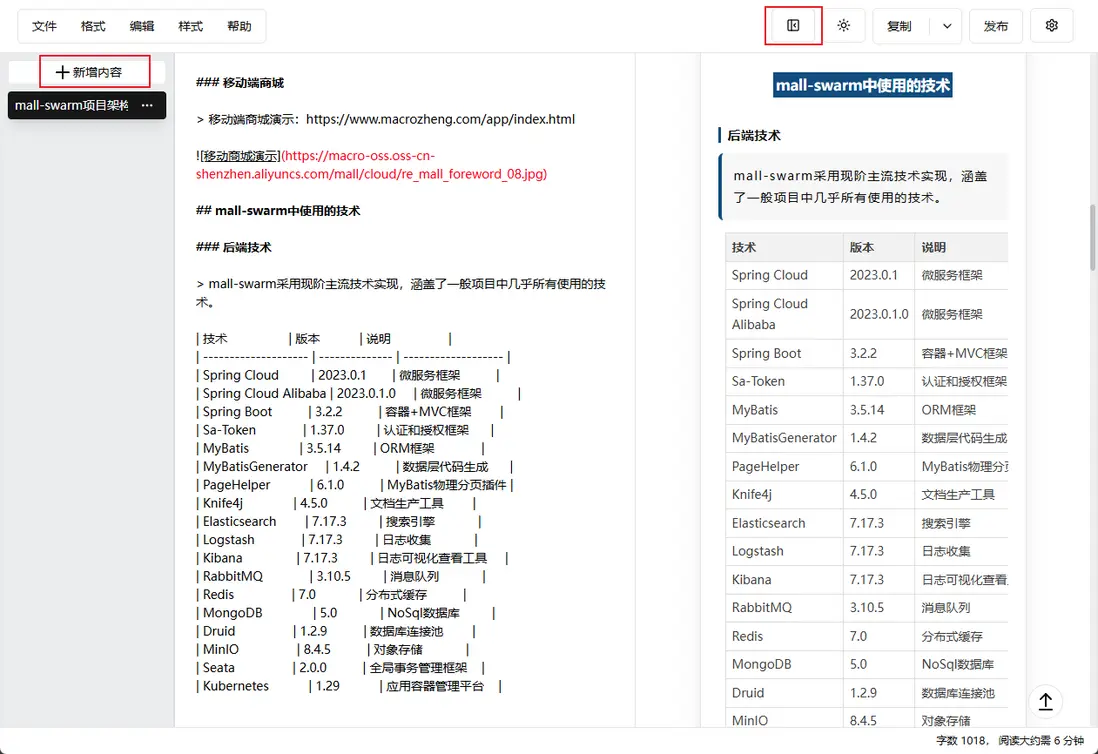Click the blockquote text in preview
1098x754 pixels.
coord(860,187)
